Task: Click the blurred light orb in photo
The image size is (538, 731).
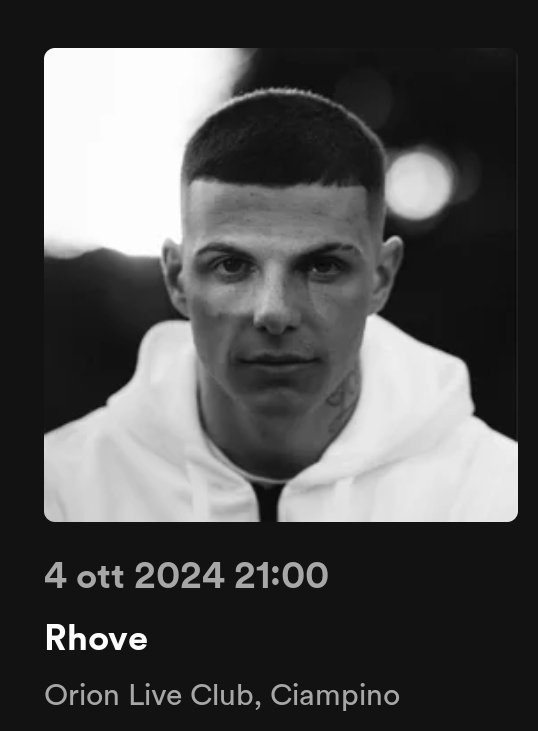Action: pyautogui.click(x=418, y=183)
